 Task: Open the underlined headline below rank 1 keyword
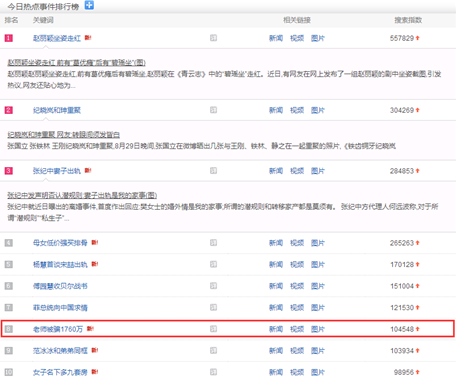(x=76, y=63)
